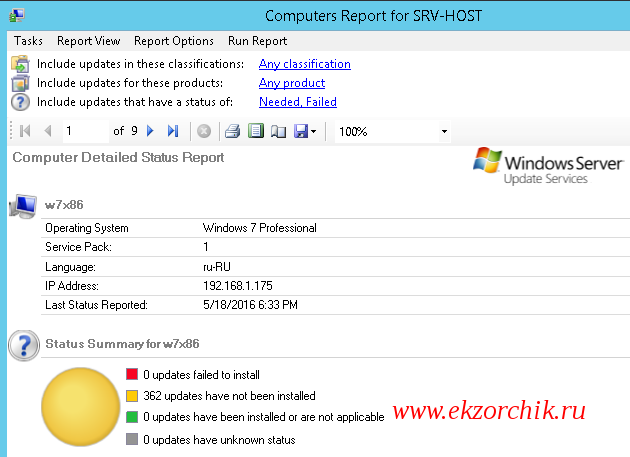Click the w7x86 computer icon
Image resolution: width=630 pixels, height=457 pixels.
coord(23,206)
